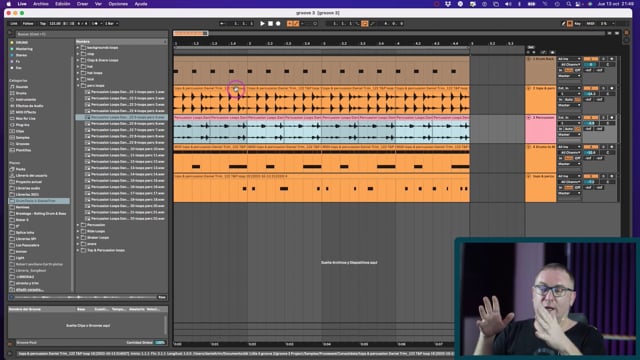Click the Stop button in transport

tap(270, 24)
